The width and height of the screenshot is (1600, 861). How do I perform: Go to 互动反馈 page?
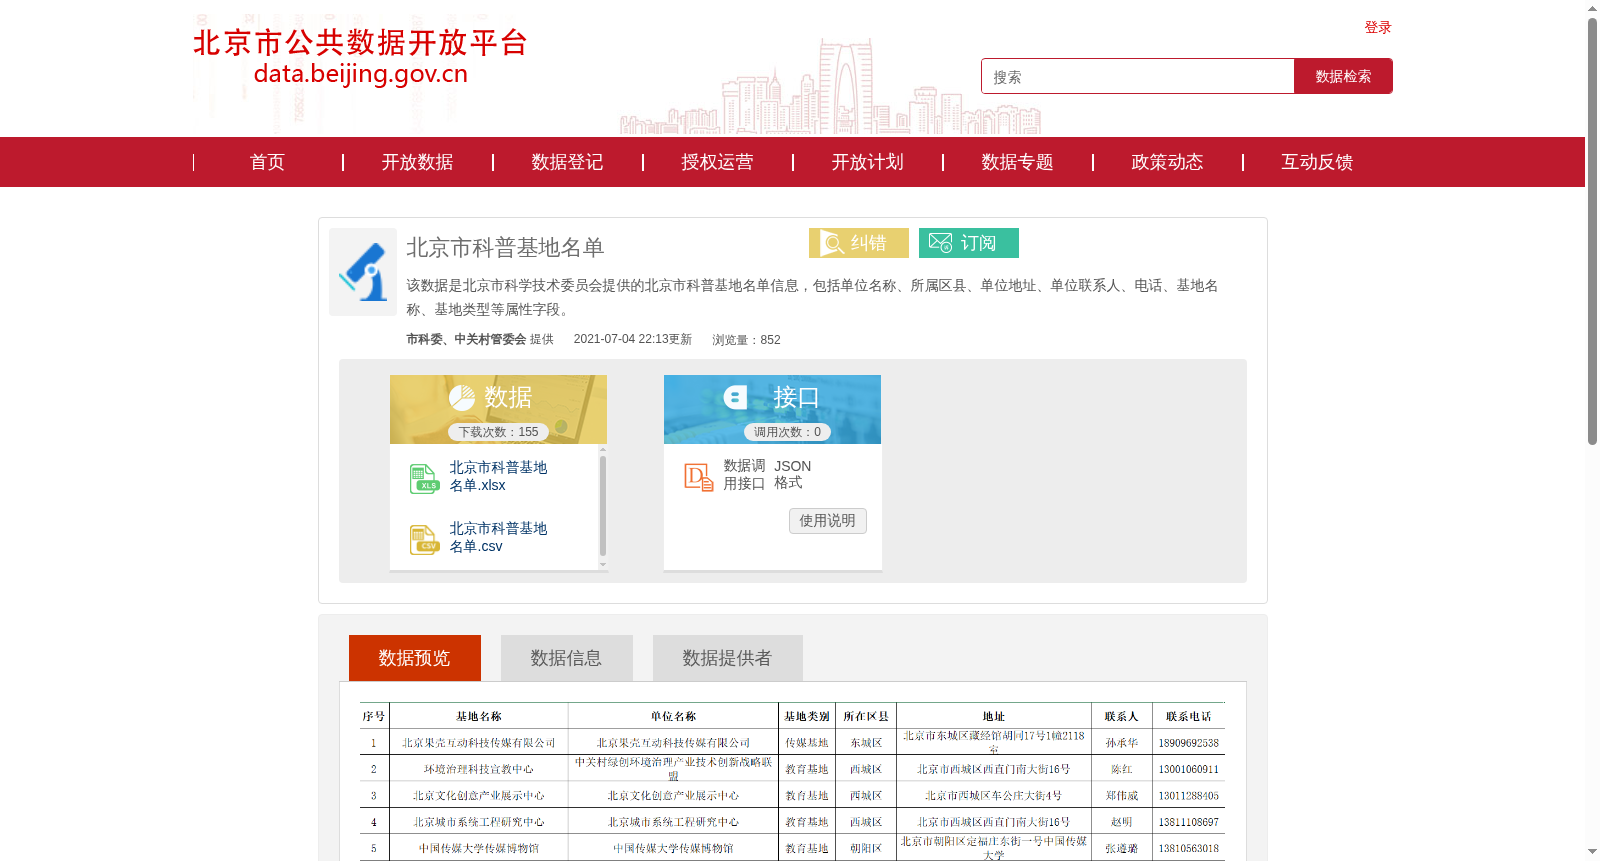[x=1317, y=162]
